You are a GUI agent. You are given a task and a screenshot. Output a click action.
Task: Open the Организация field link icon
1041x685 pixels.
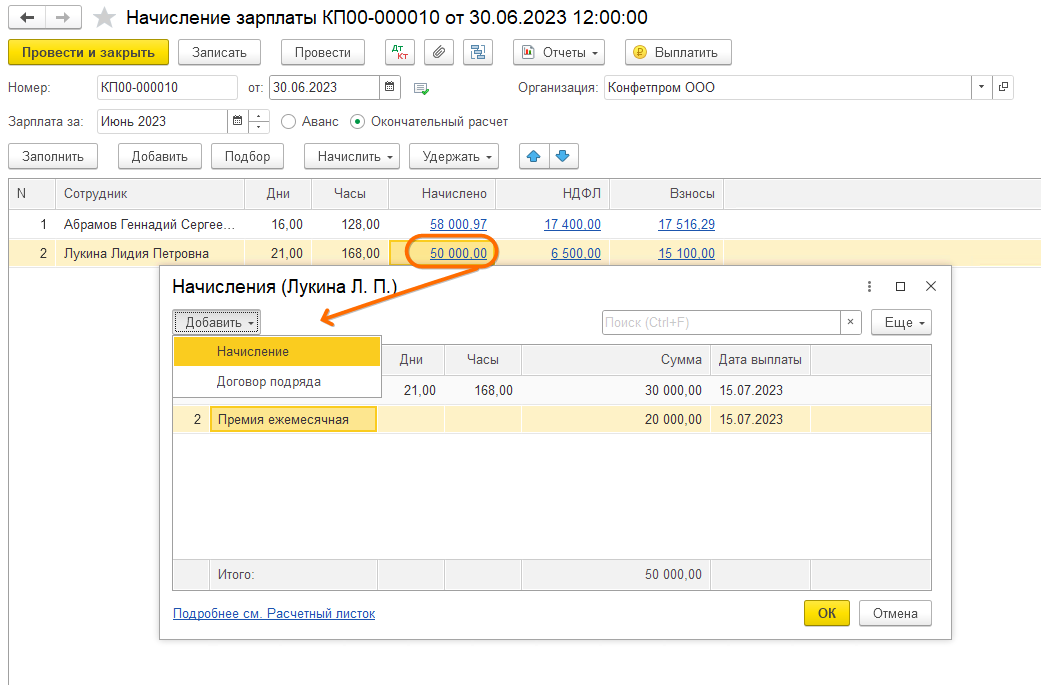click(1003, 87)
